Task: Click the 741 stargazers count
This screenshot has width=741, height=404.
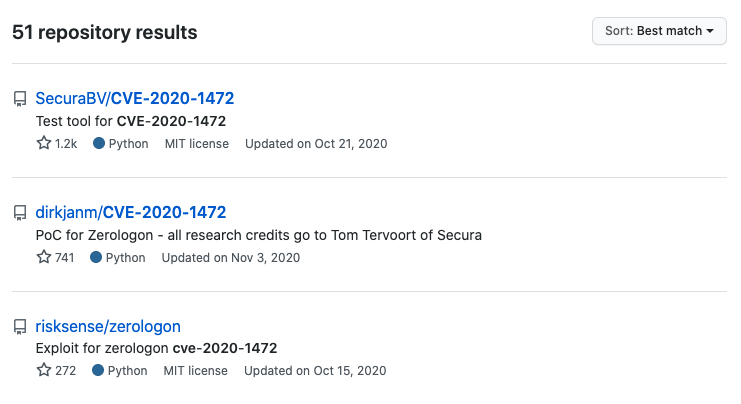Action: click(64, 258)
